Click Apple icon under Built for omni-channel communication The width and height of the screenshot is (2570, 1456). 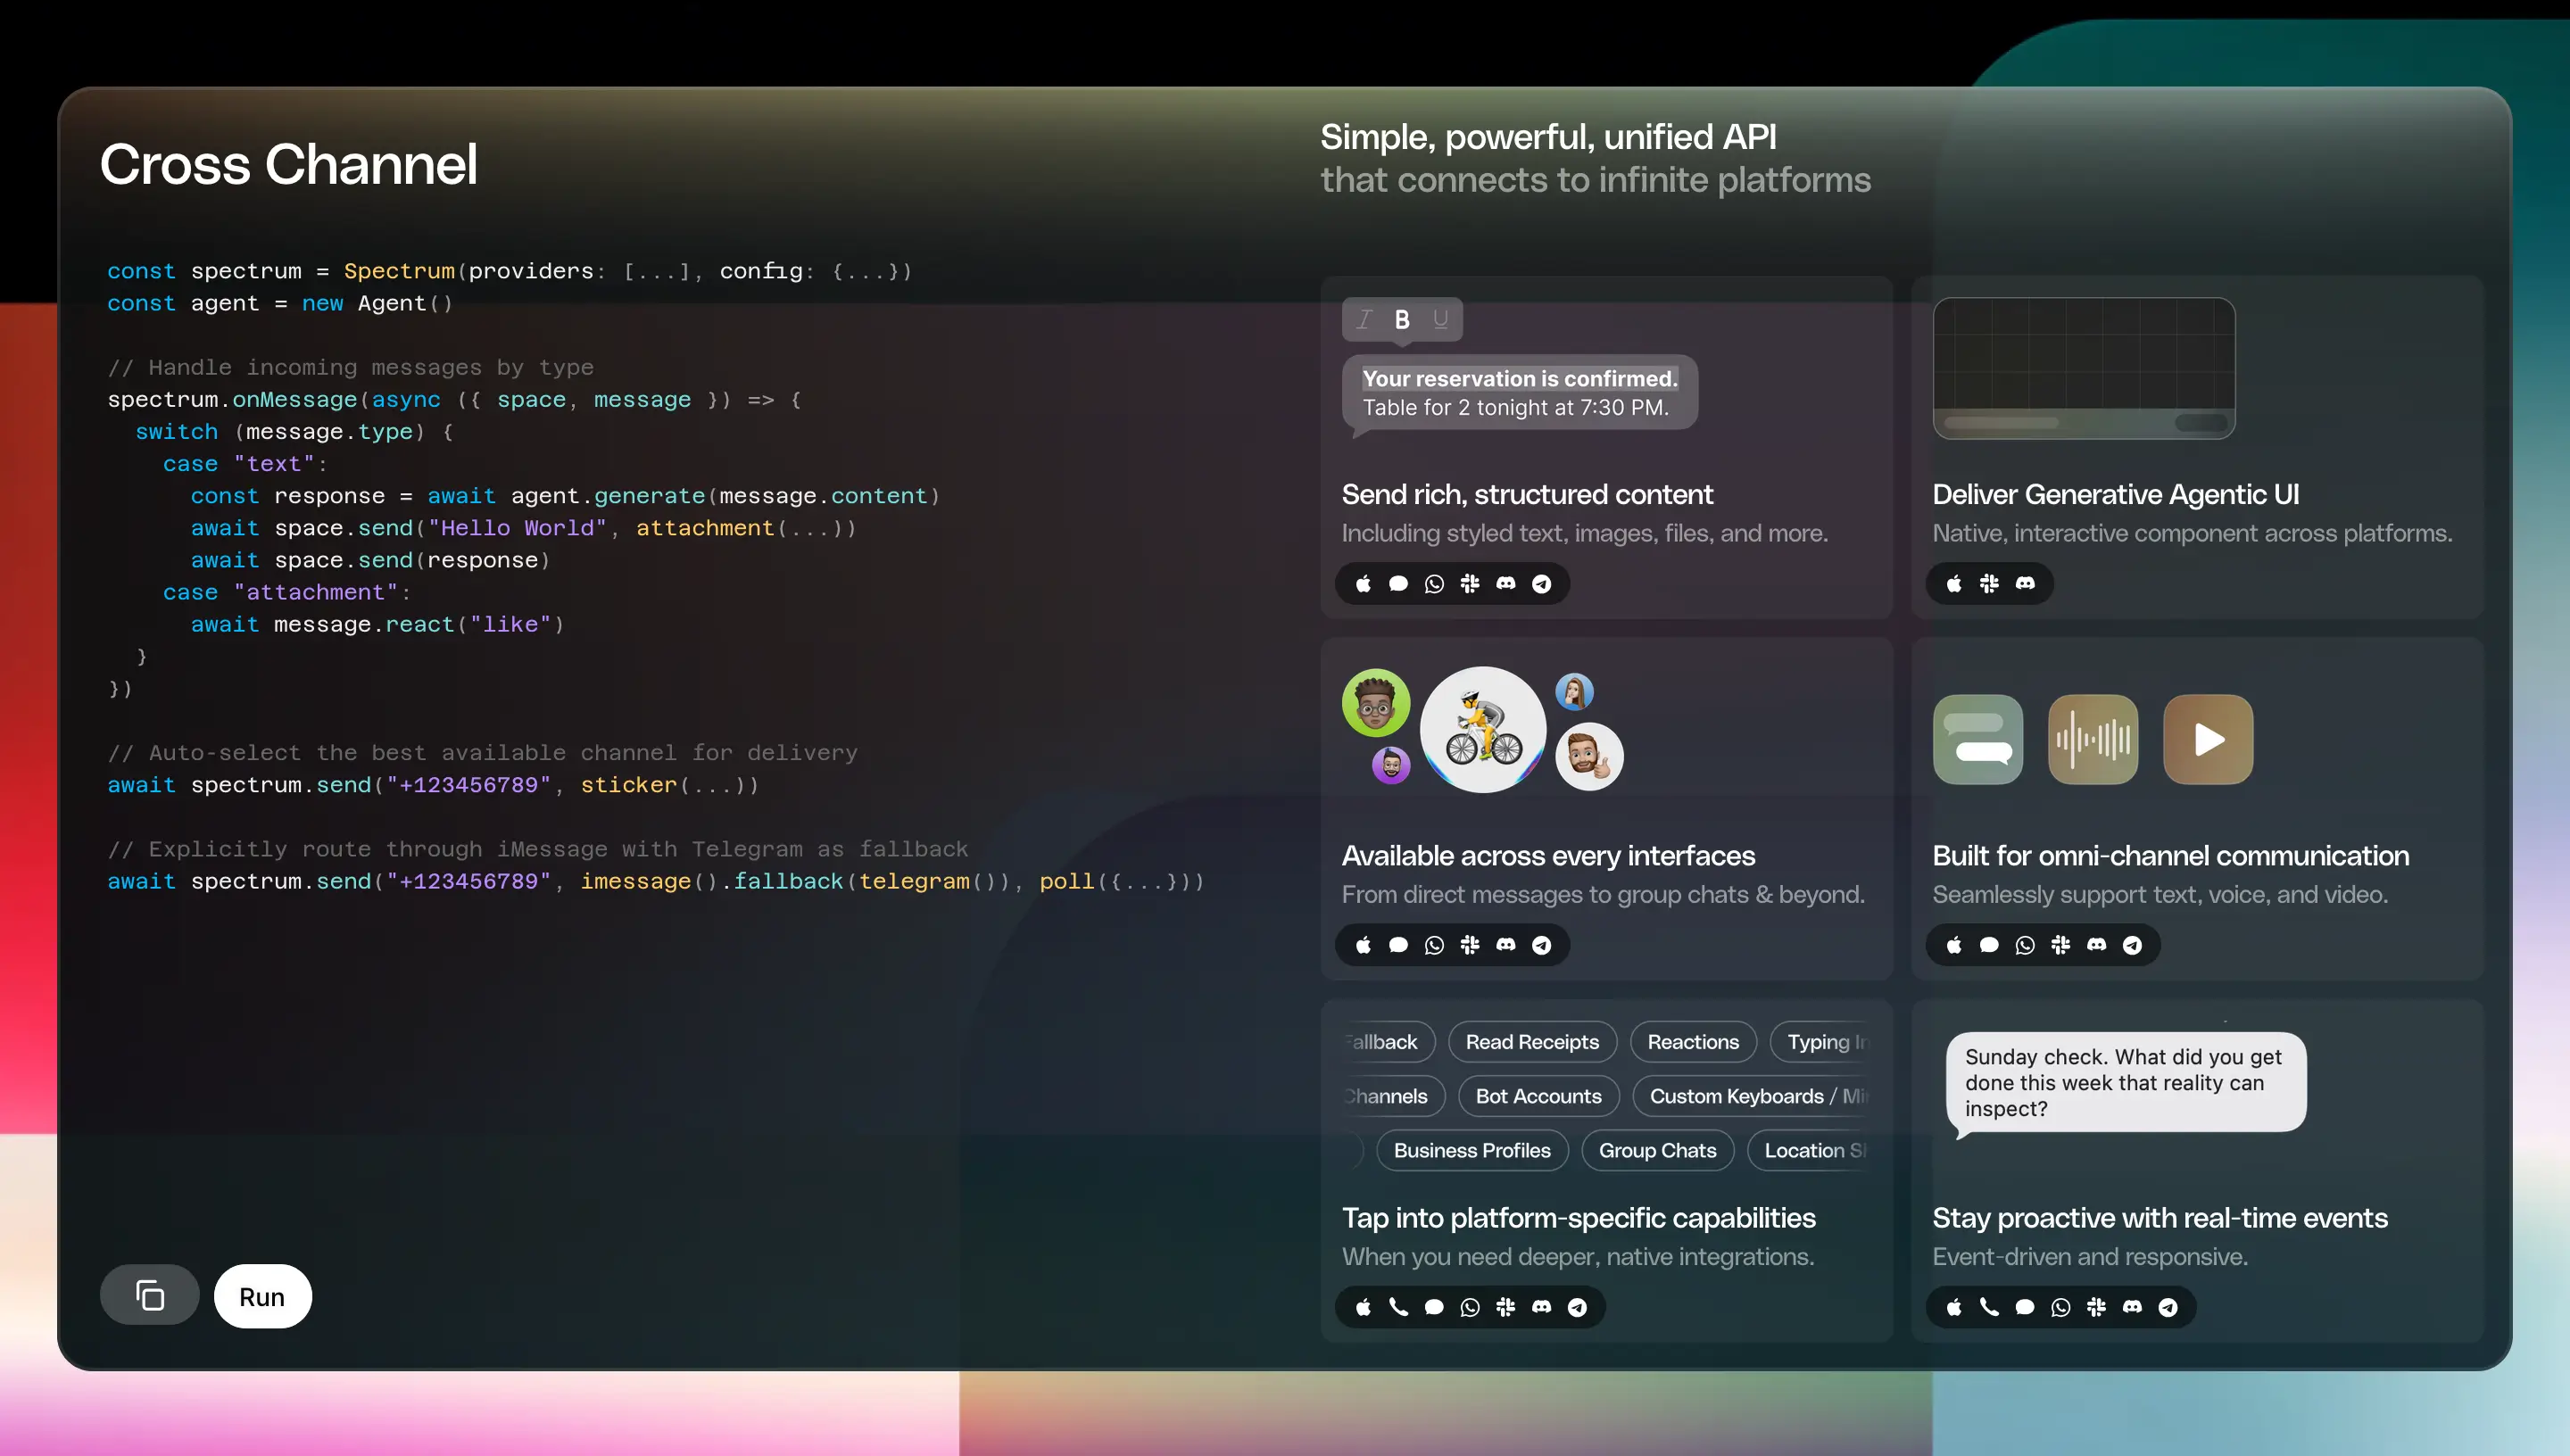tap(1954, 945)
